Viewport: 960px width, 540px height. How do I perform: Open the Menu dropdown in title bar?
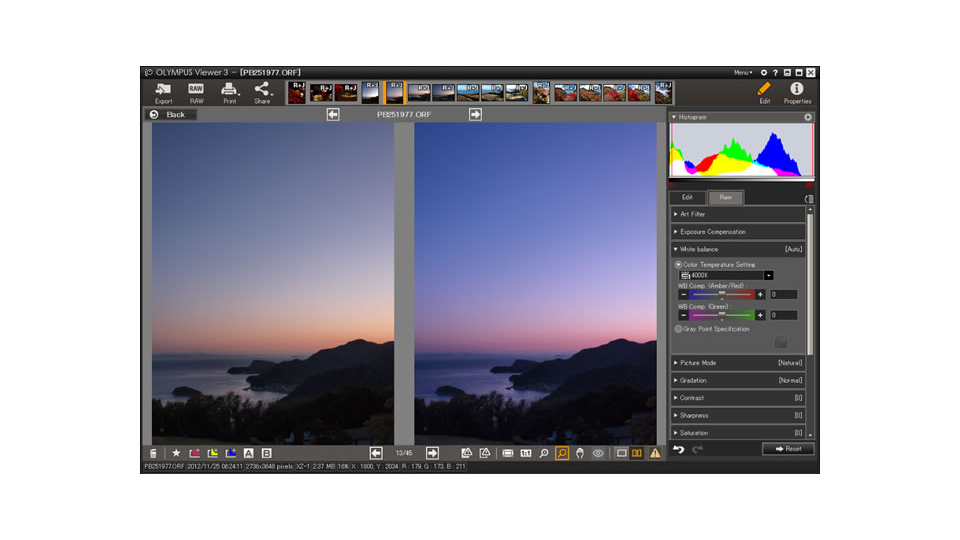tap(743, 72)
